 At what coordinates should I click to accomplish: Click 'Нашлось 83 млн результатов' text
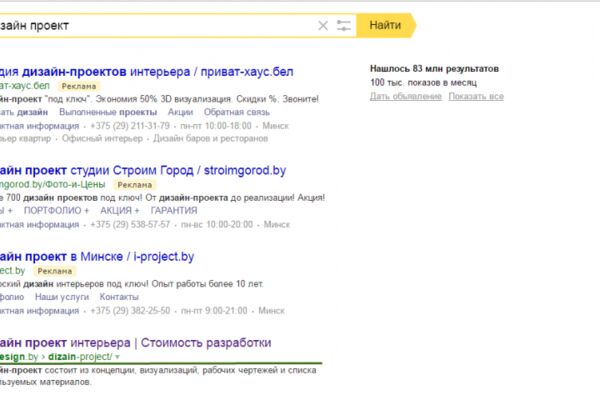434,69
